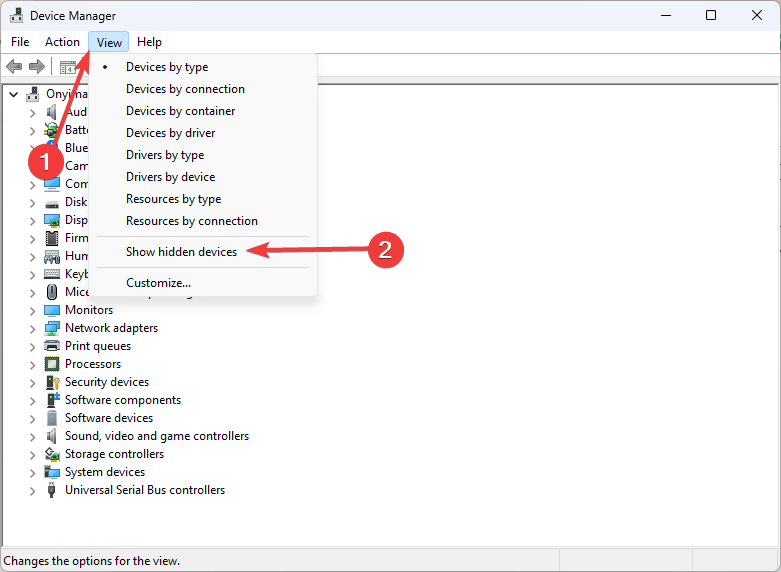The height and width of the screenshot is (572, 781).
Task: Choose Customize... from the View menu
Action: (203, 283)
